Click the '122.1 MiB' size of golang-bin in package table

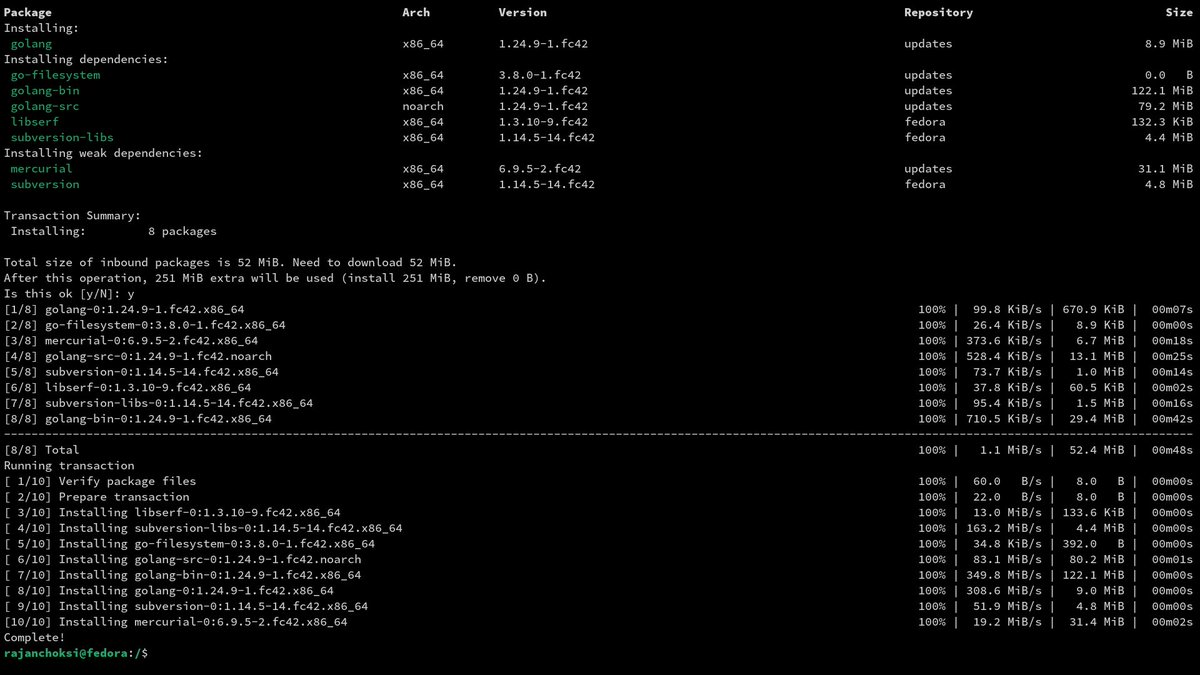coord(1162,91)
